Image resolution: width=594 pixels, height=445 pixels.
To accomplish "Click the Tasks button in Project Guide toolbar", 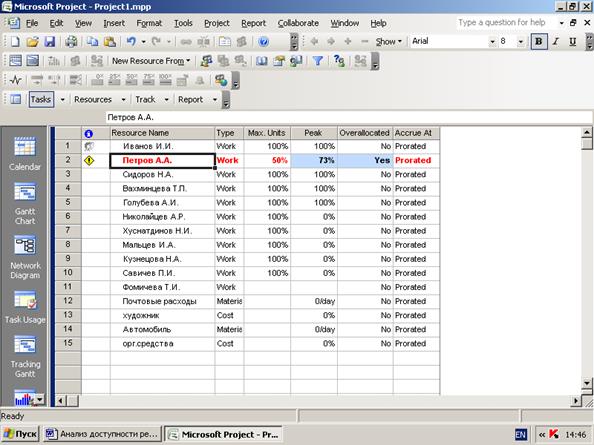I will (x=41, y=99).
